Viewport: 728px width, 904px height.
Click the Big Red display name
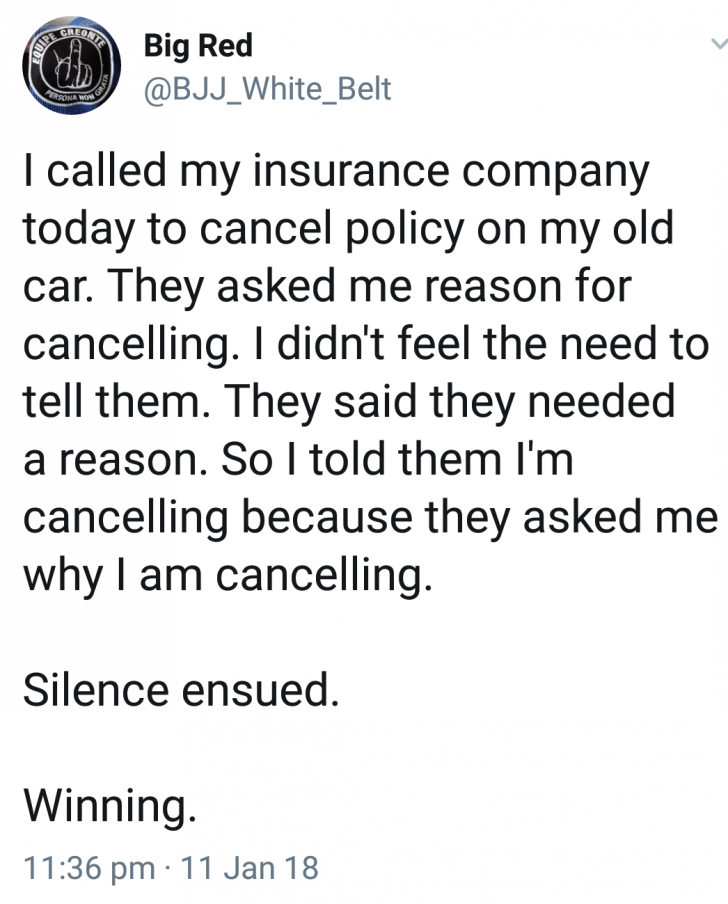[x=198, y=45]
